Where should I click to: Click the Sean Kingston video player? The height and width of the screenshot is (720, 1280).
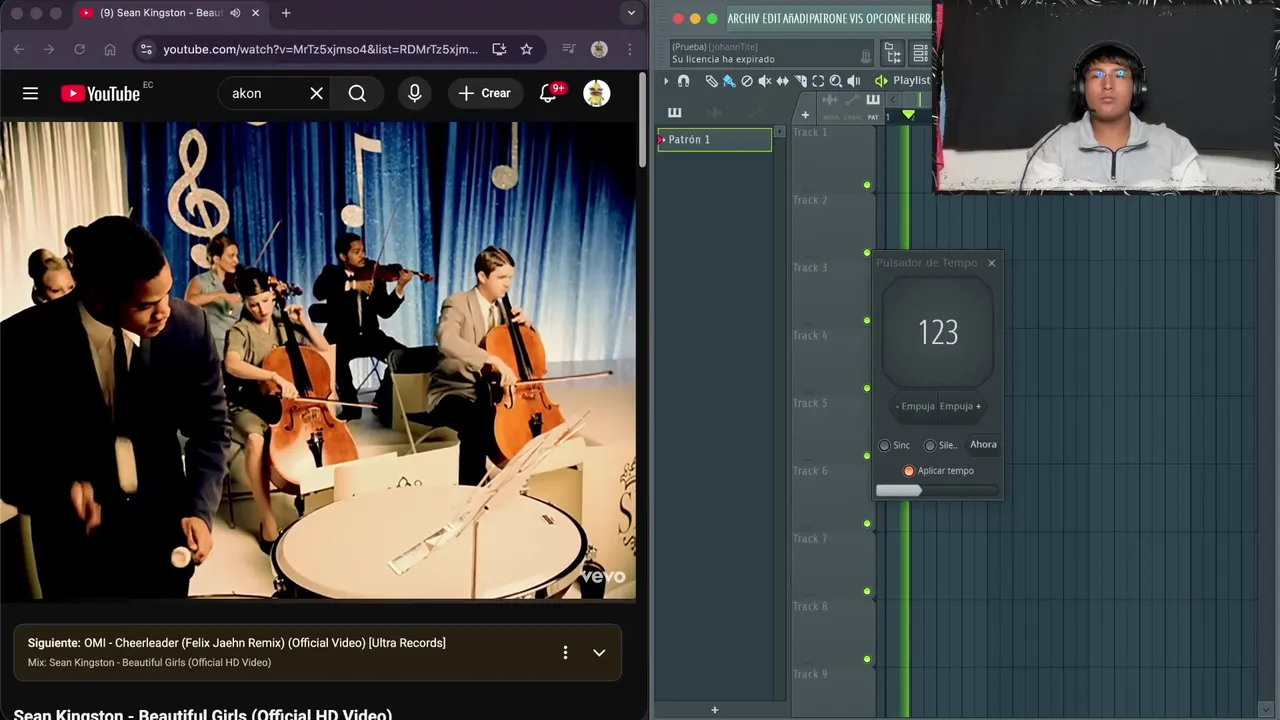[x=318, y=361]
